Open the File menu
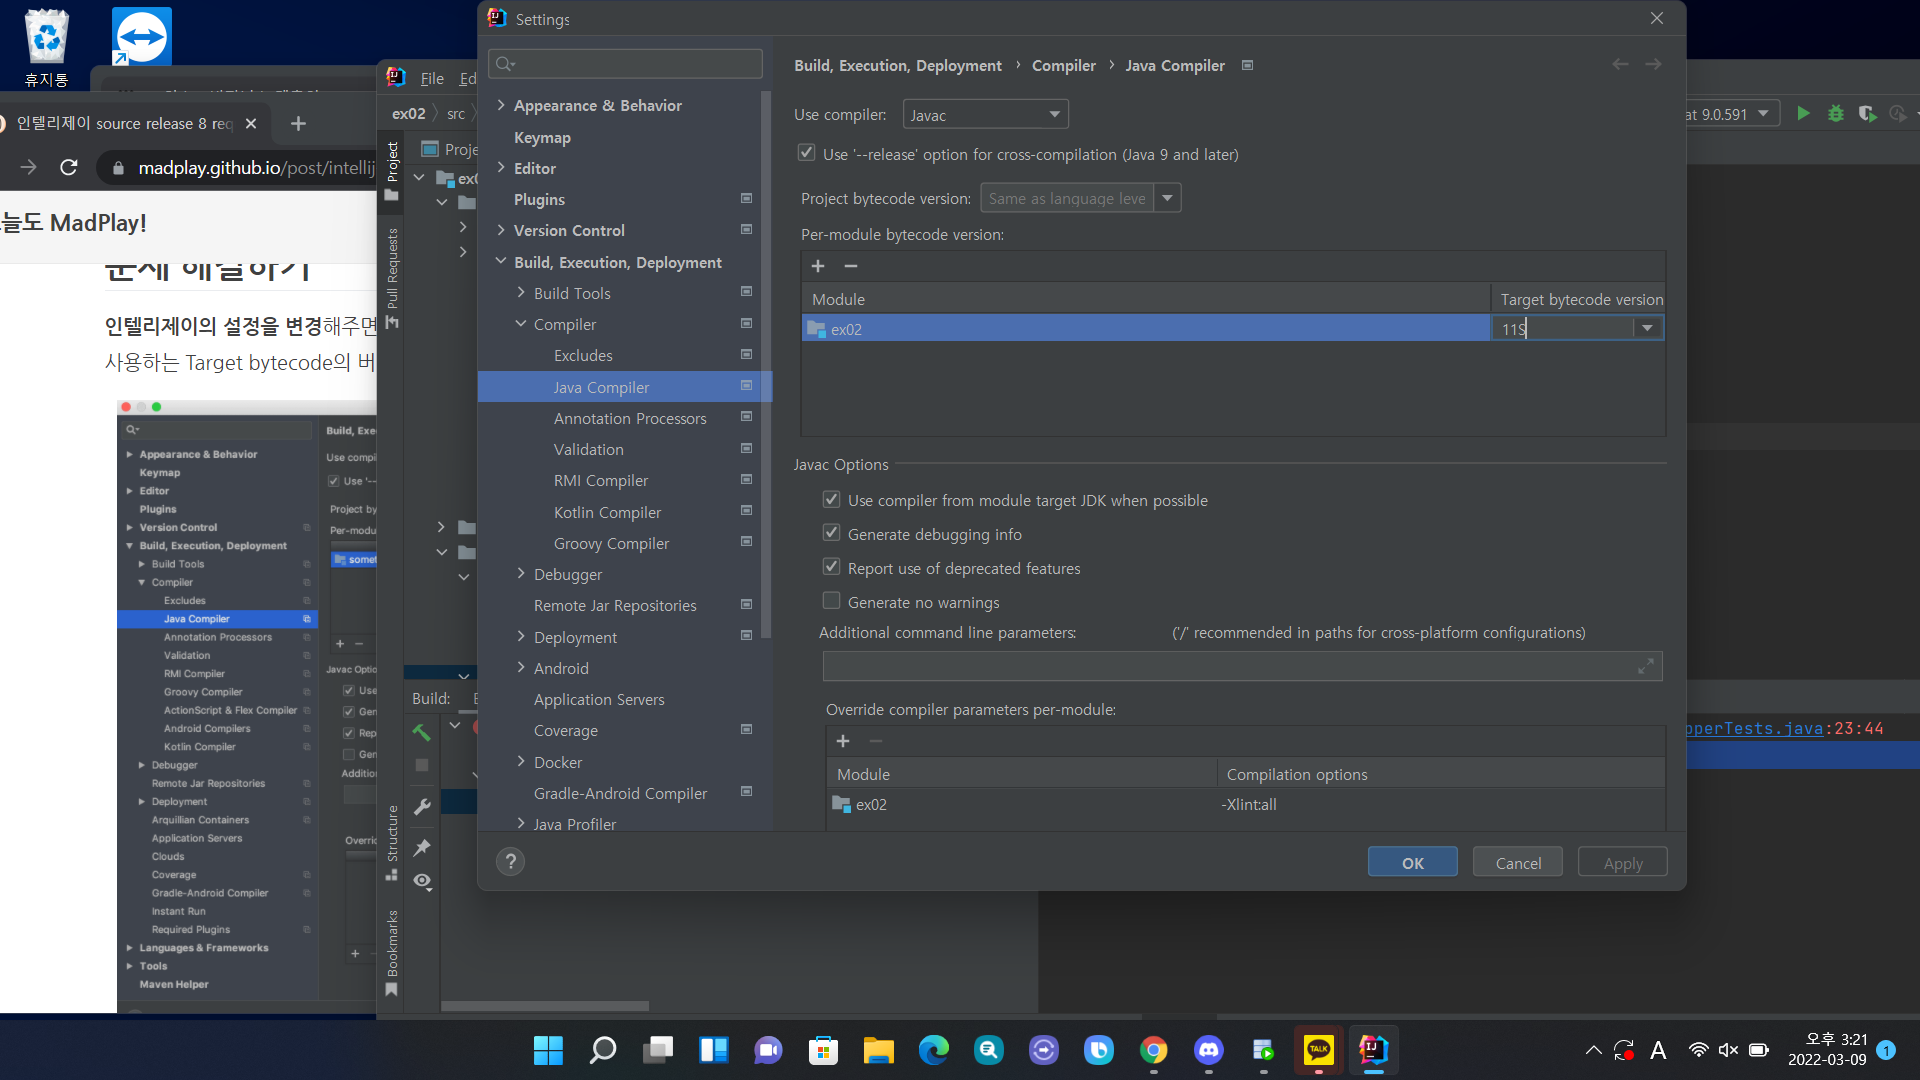Viewport: 1920px width, 1080px height. (x=432, y=79)
